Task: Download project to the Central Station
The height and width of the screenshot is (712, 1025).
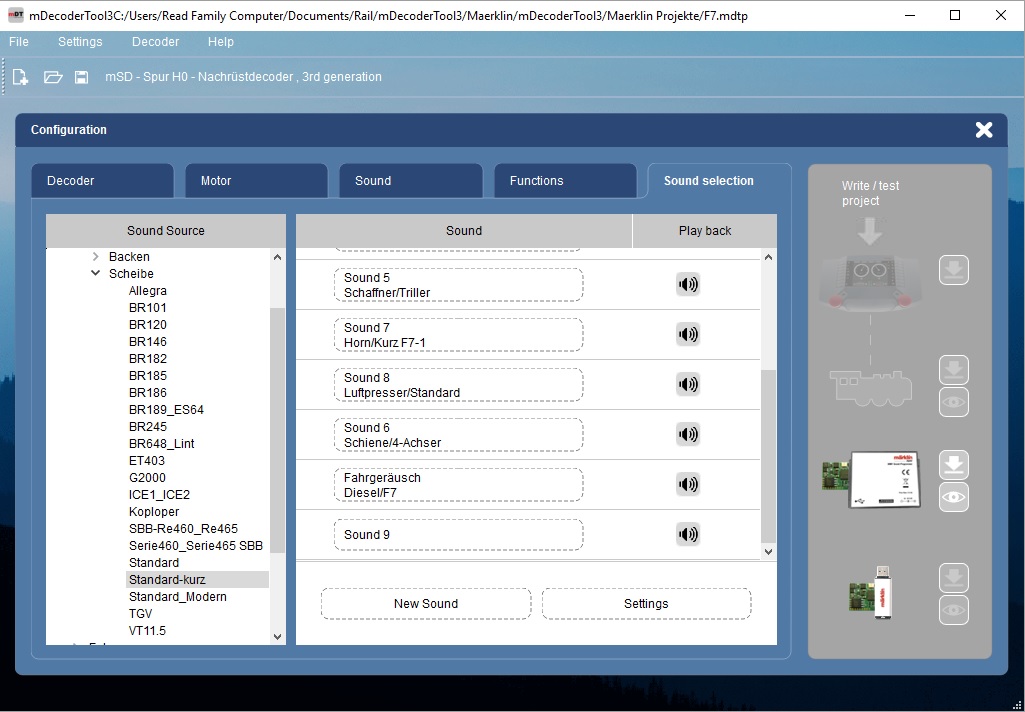Action: pos(954,270)
